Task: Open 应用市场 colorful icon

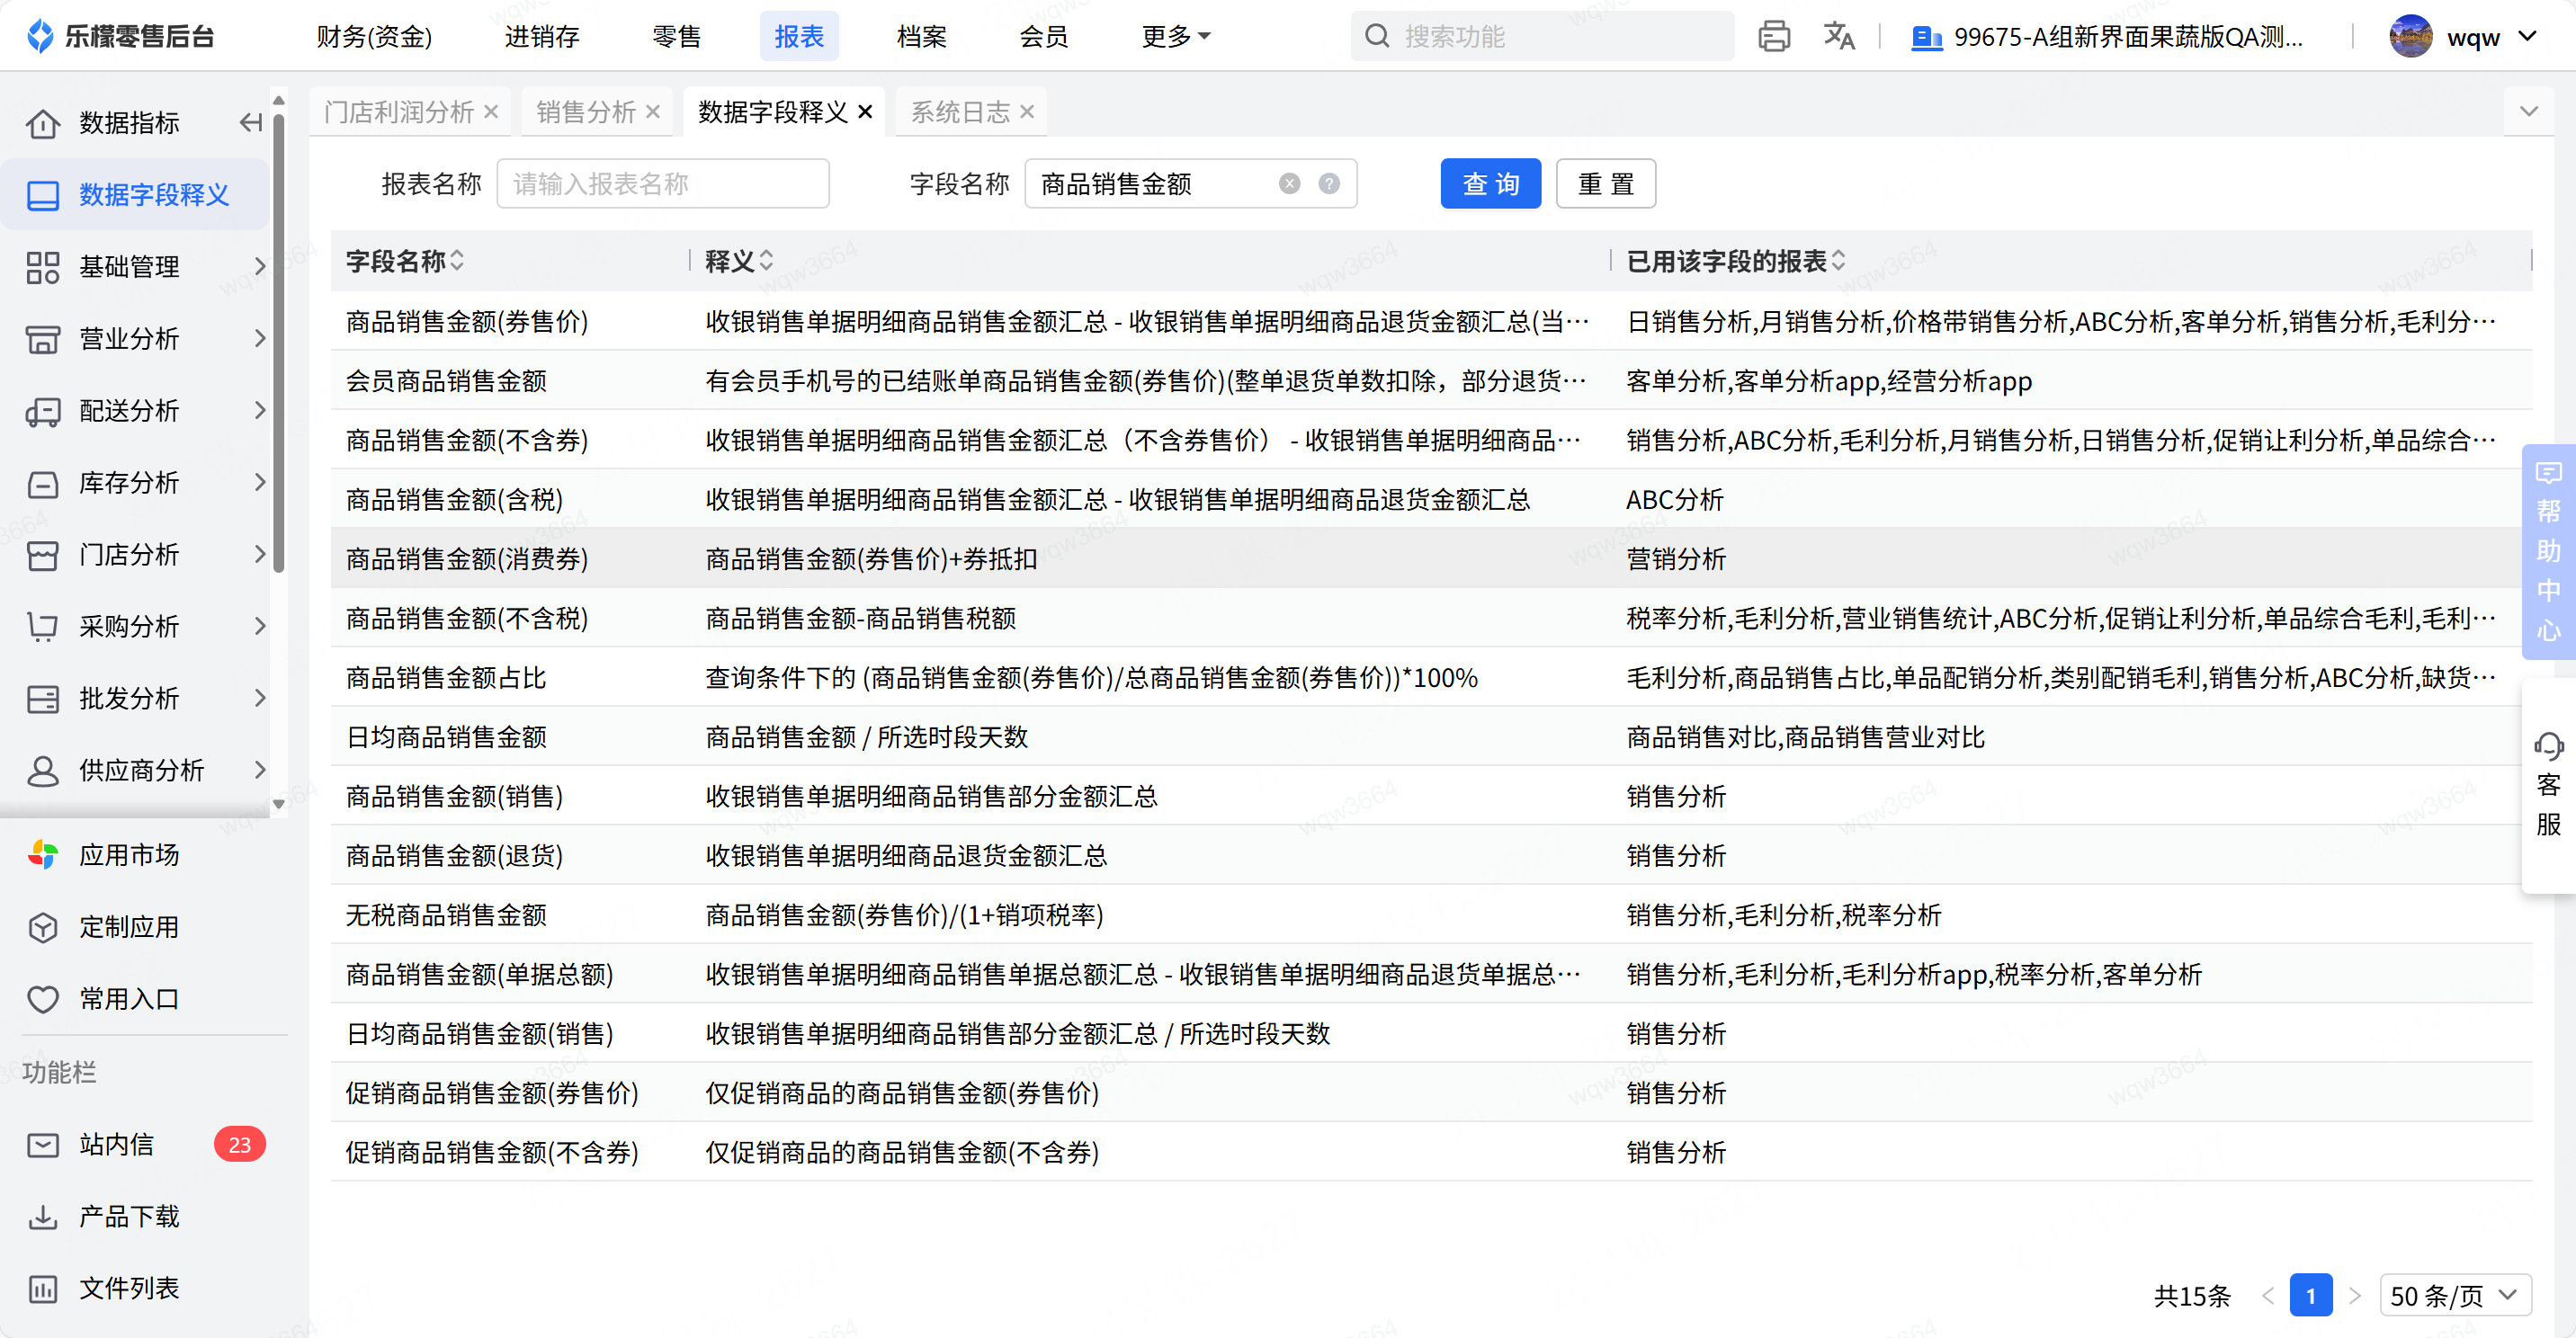Action: (x=43, y=855)
